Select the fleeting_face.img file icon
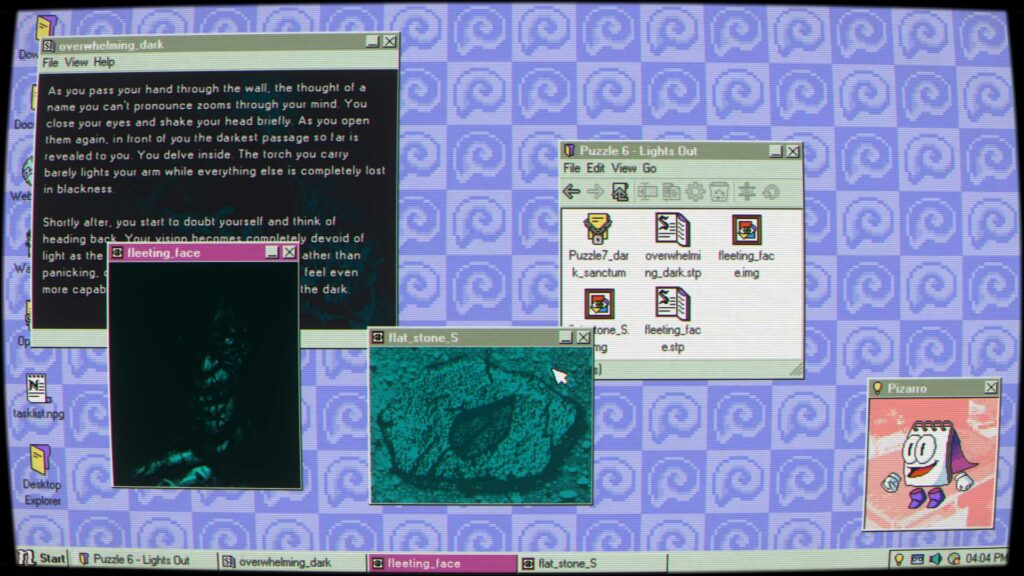 pyautogui.click(x=746, y=231)
